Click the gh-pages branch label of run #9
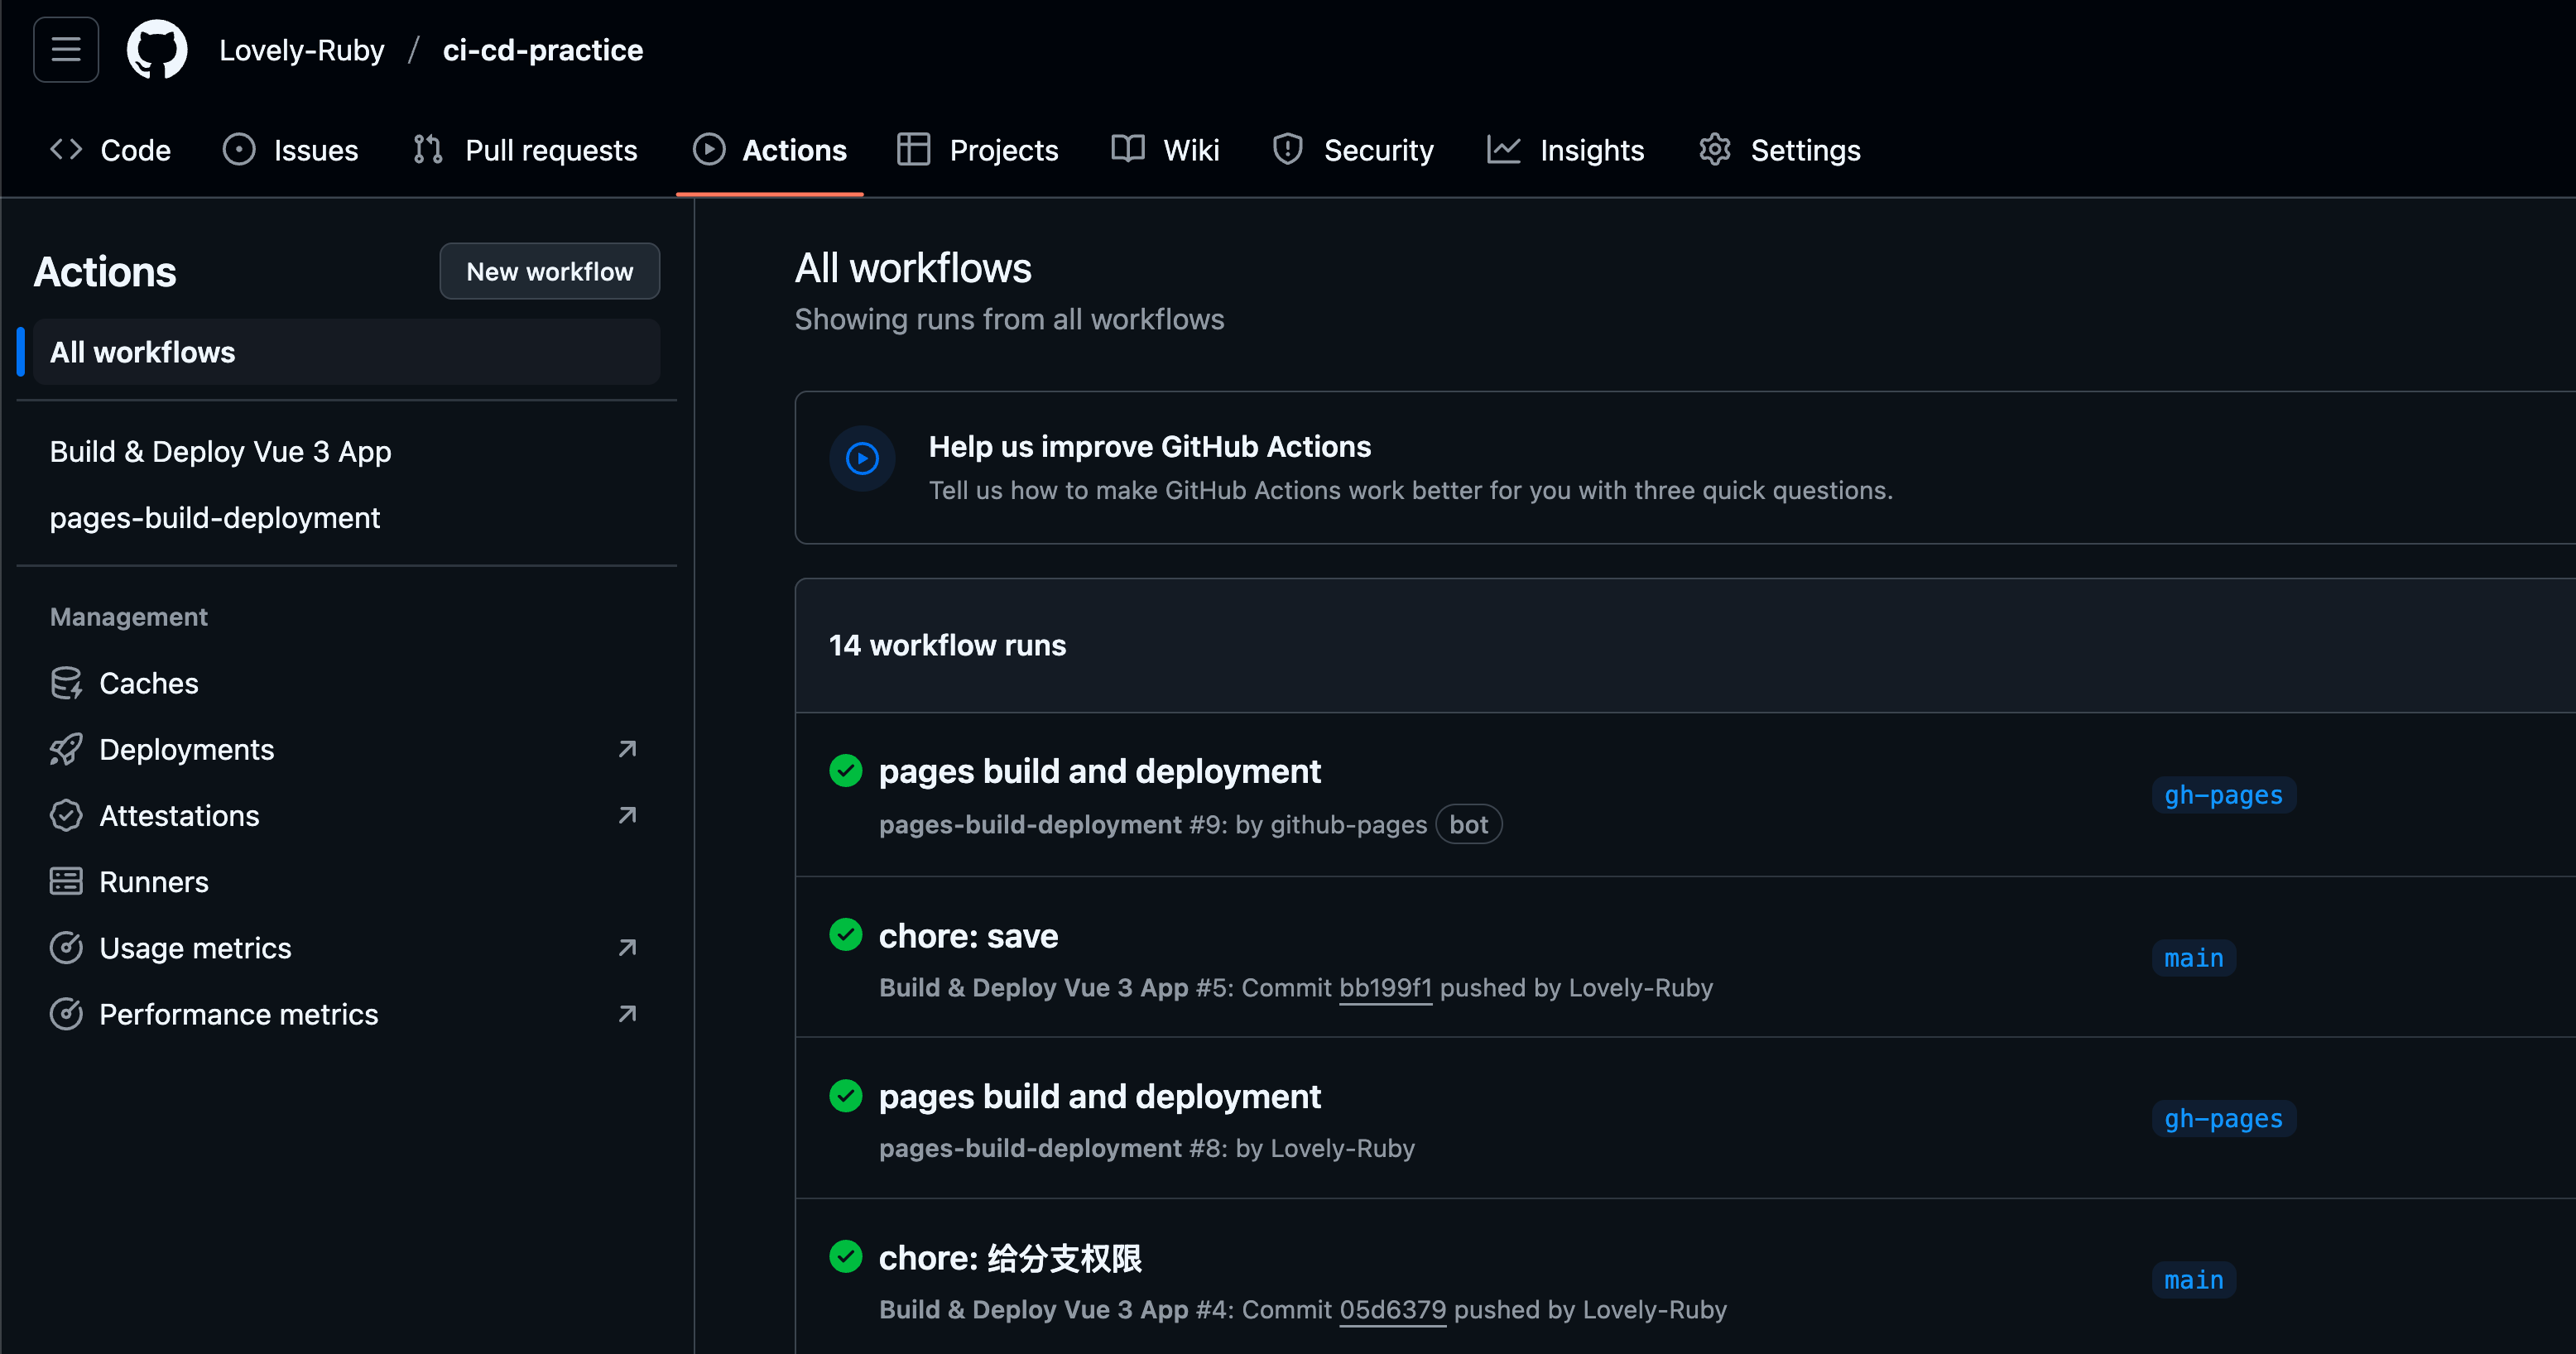Screen dimensions: 2576x1354 click(2223, 796)
